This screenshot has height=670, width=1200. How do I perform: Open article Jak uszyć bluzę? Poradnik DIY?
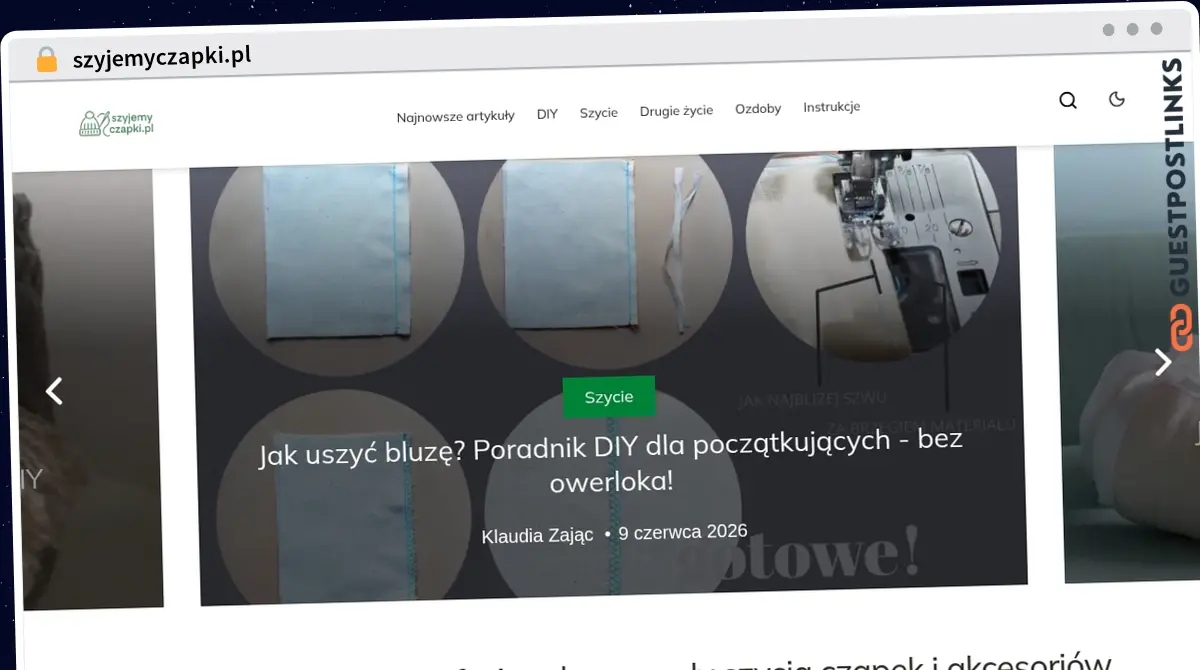(x=610, y=461)
